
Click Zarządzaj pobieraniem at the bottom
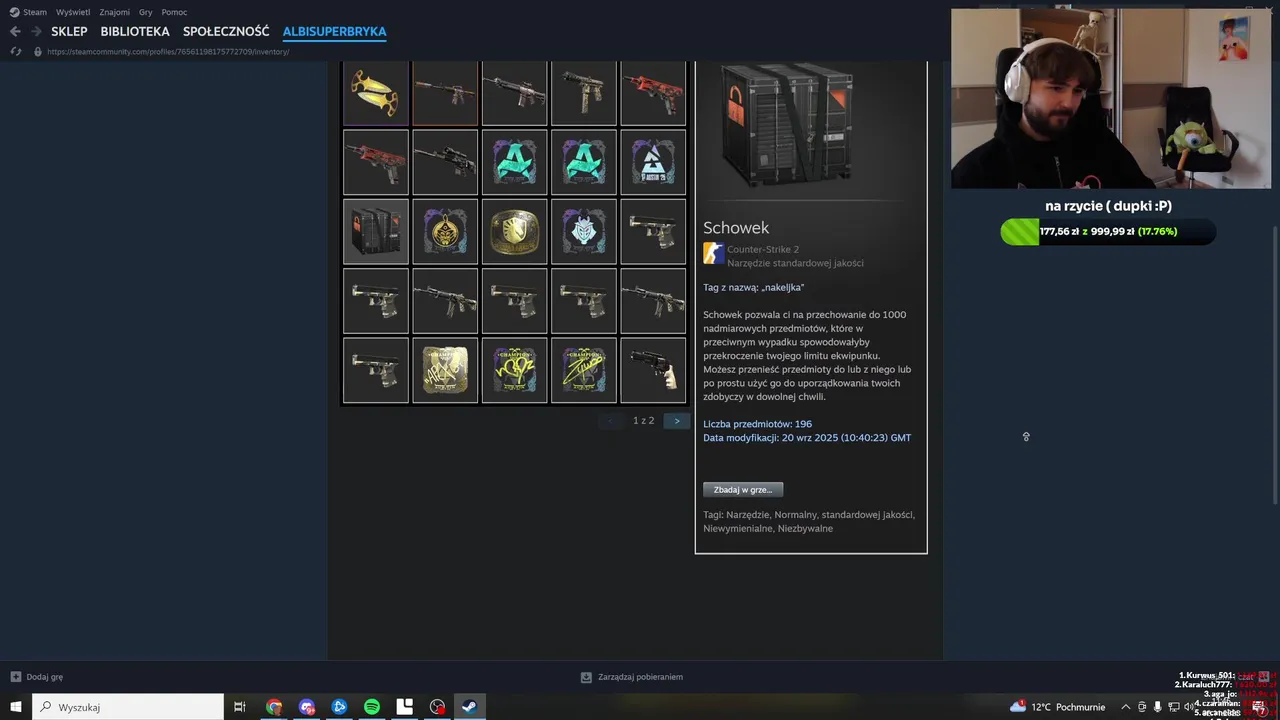click(x=640, y=677)
